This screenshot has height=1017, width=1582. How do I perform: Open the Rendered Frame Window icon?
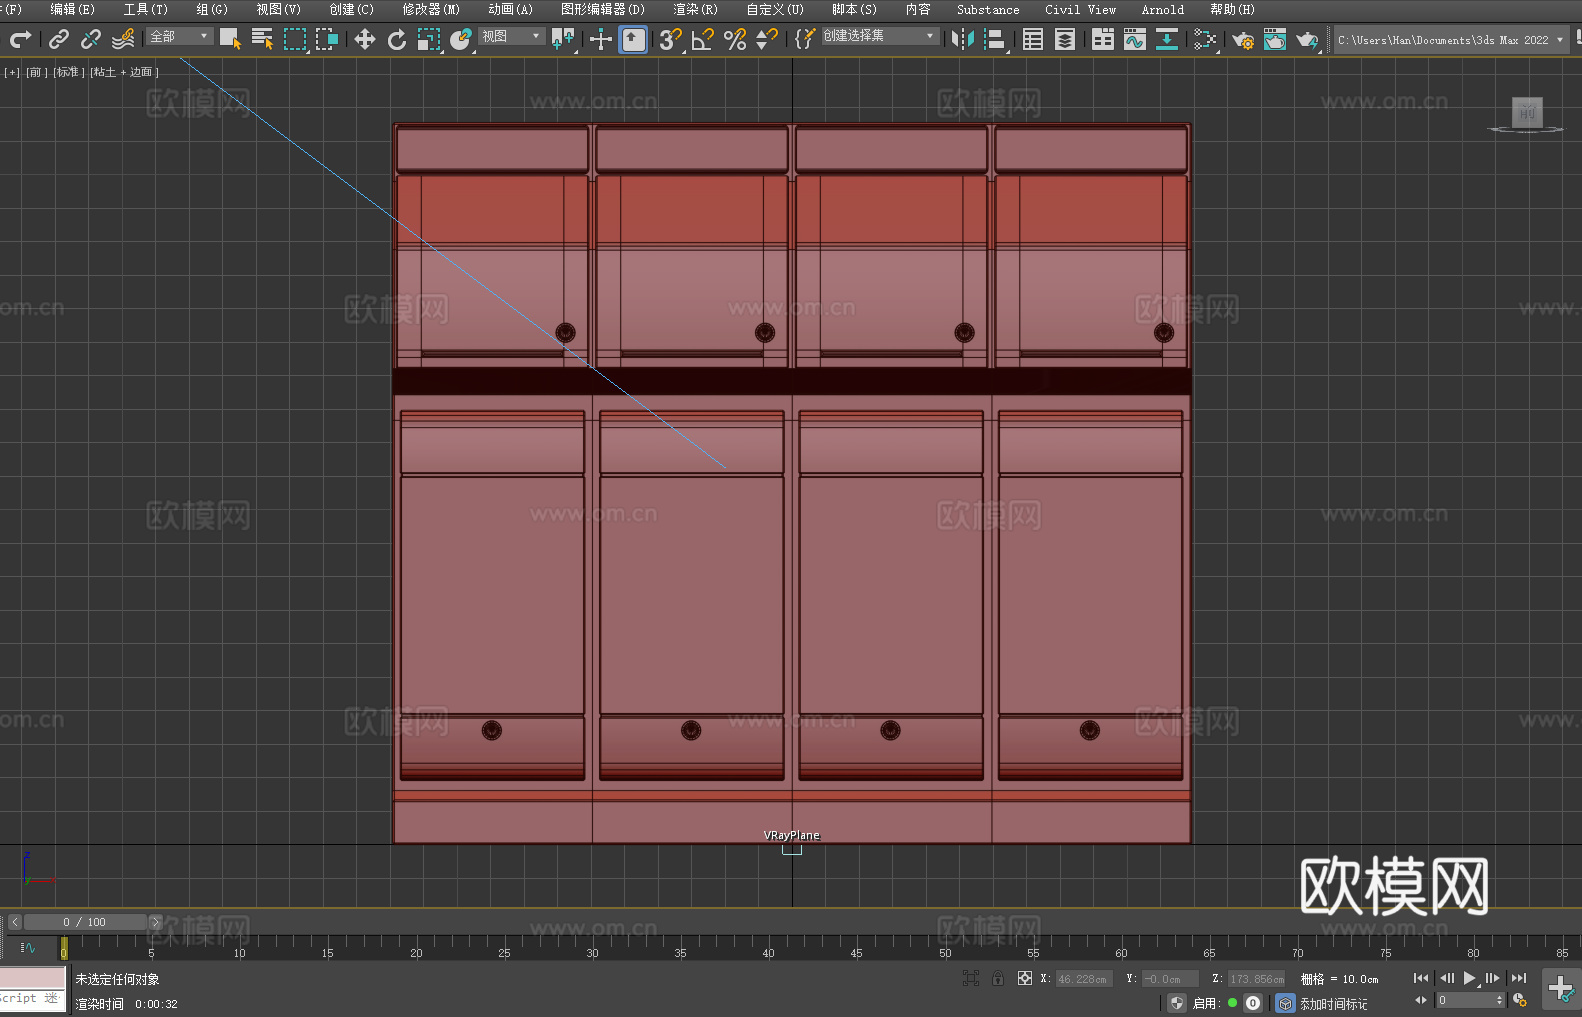coord(1275,39)
